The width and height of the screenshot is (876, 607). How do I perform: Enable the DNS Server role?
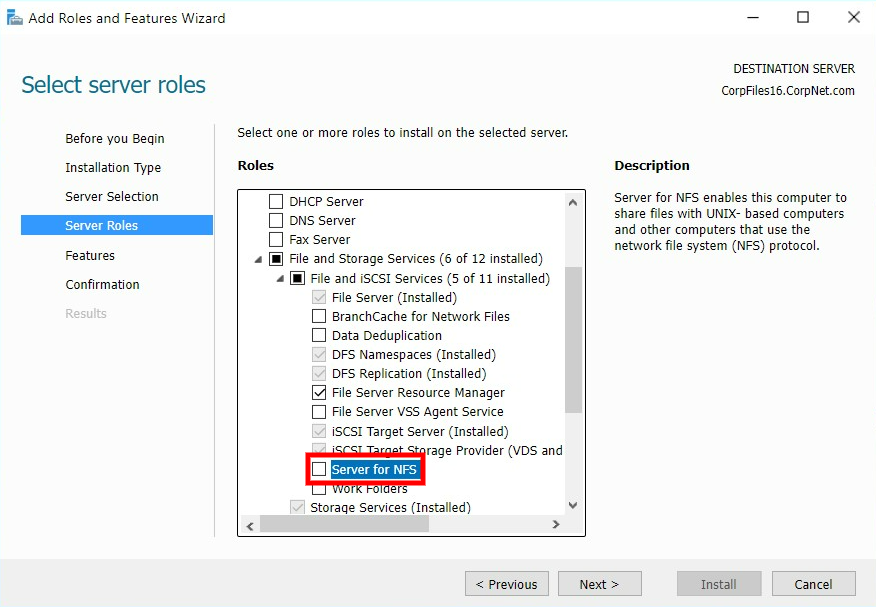click(x=276, y=220)
